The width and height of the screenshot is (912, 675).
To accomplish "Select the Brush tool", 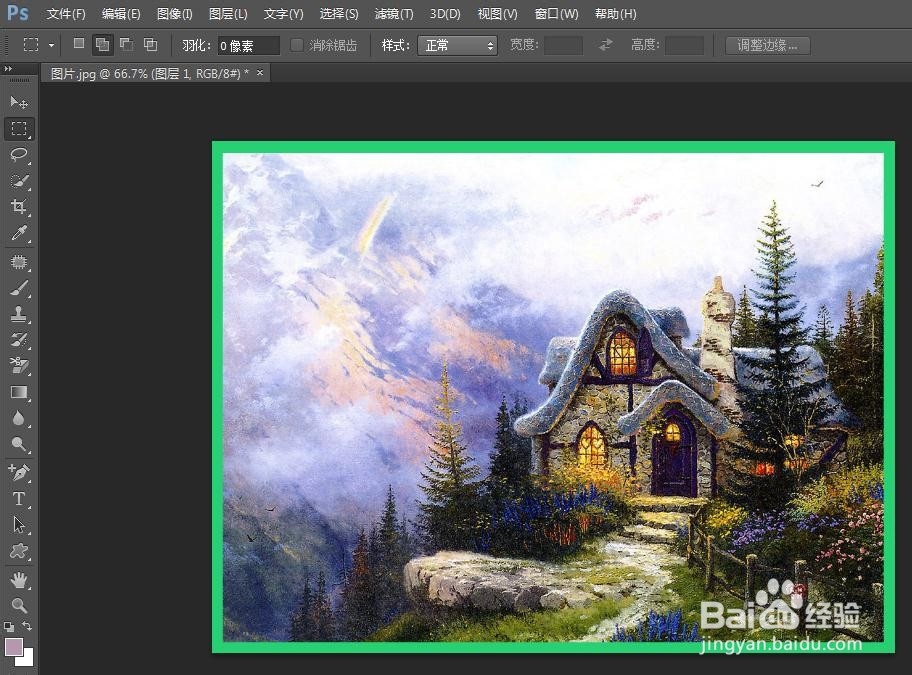I will click(x=19, y=288).
